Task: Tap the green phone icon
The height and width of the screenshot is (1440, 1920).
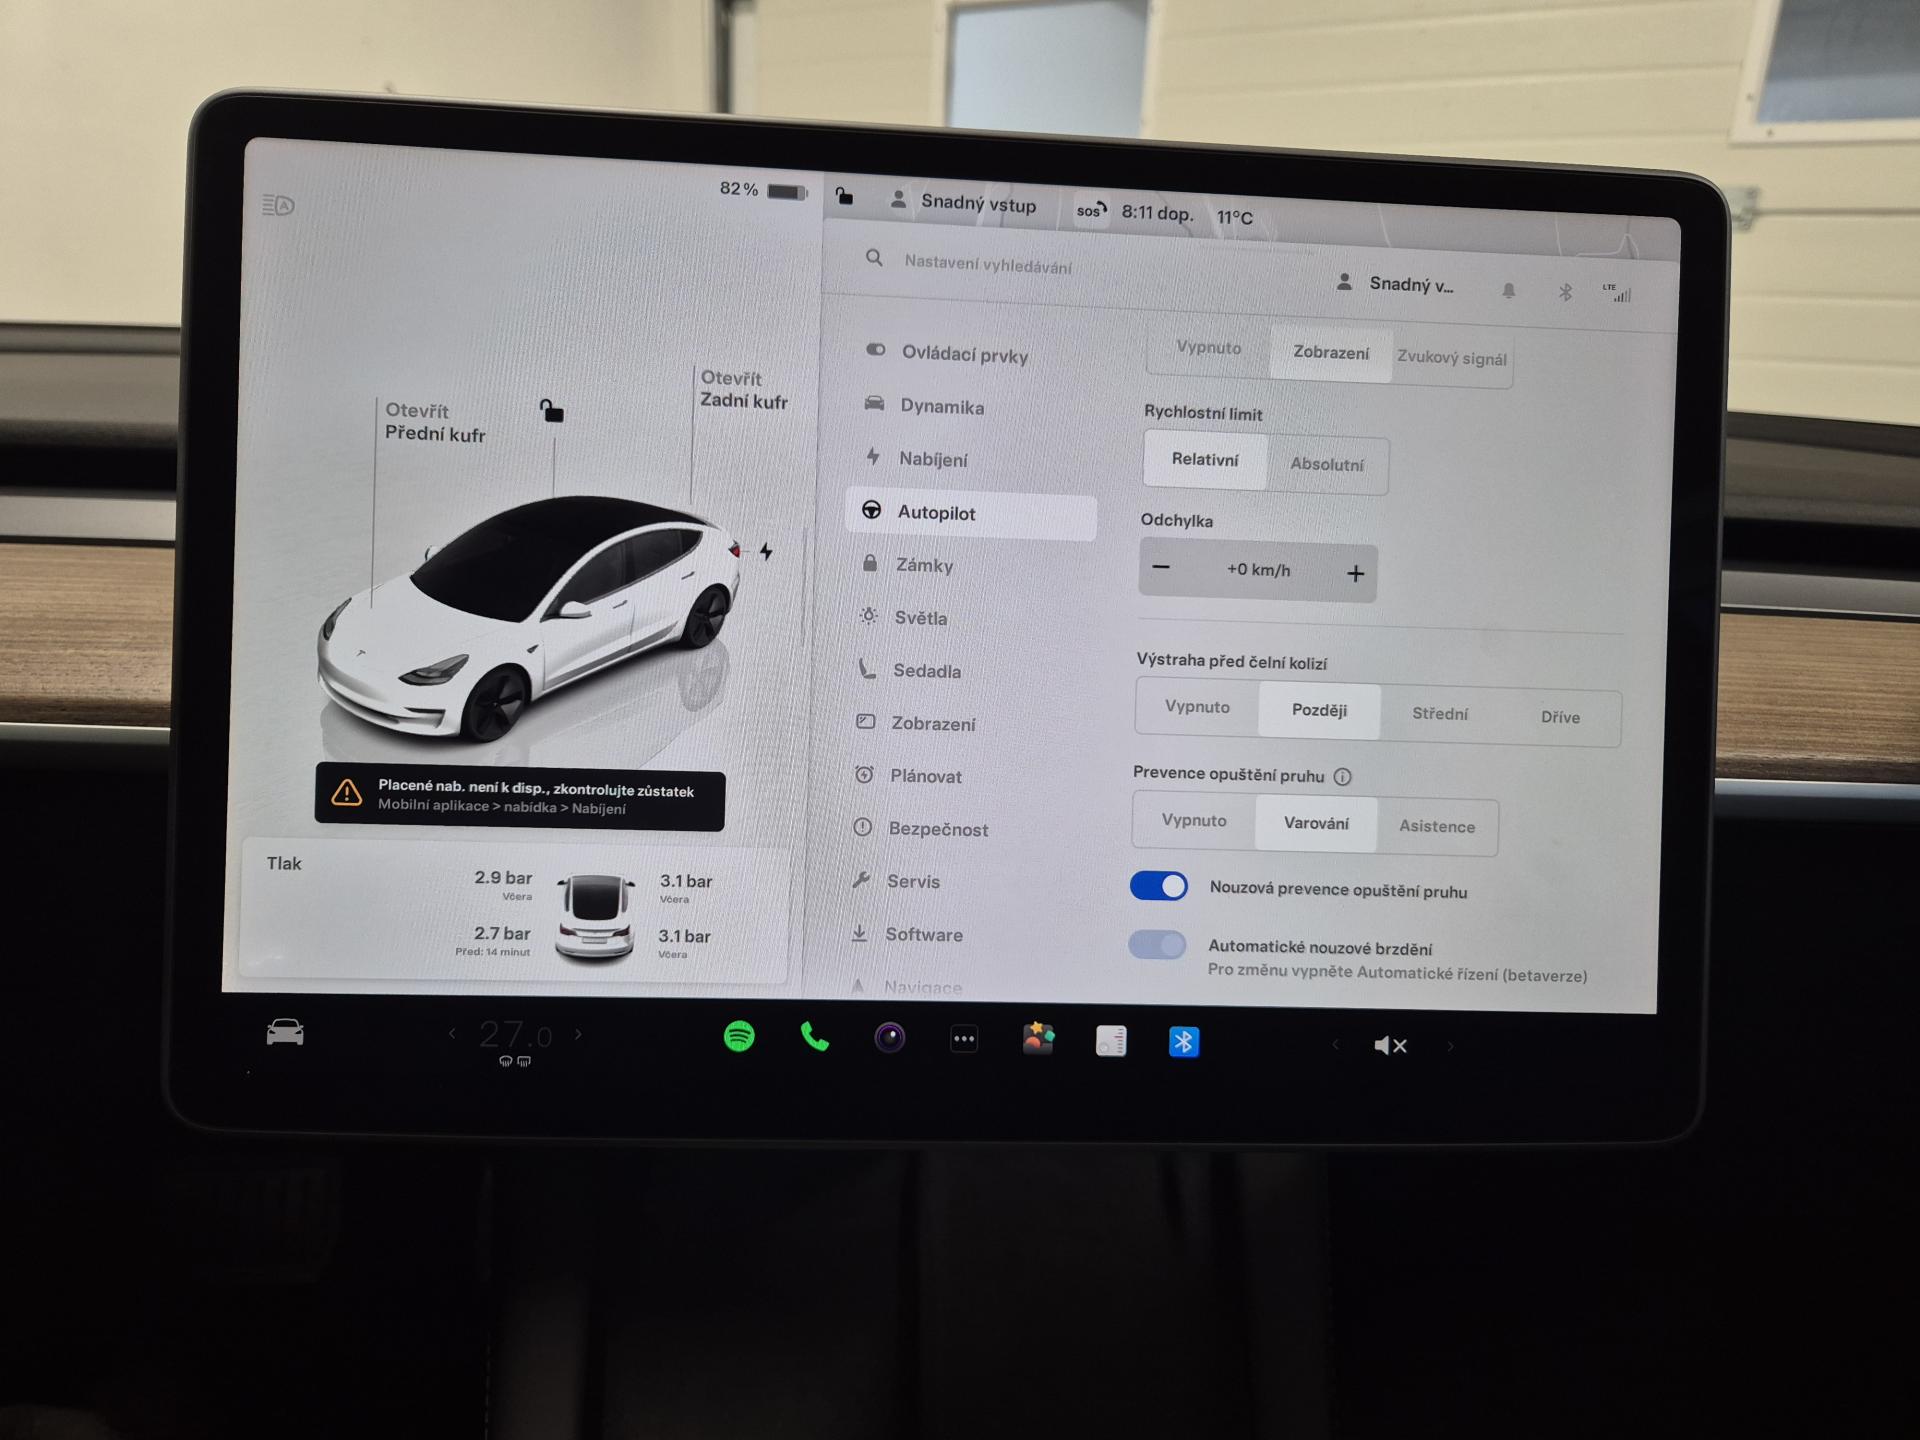Action: click(x=814, y=1037)
